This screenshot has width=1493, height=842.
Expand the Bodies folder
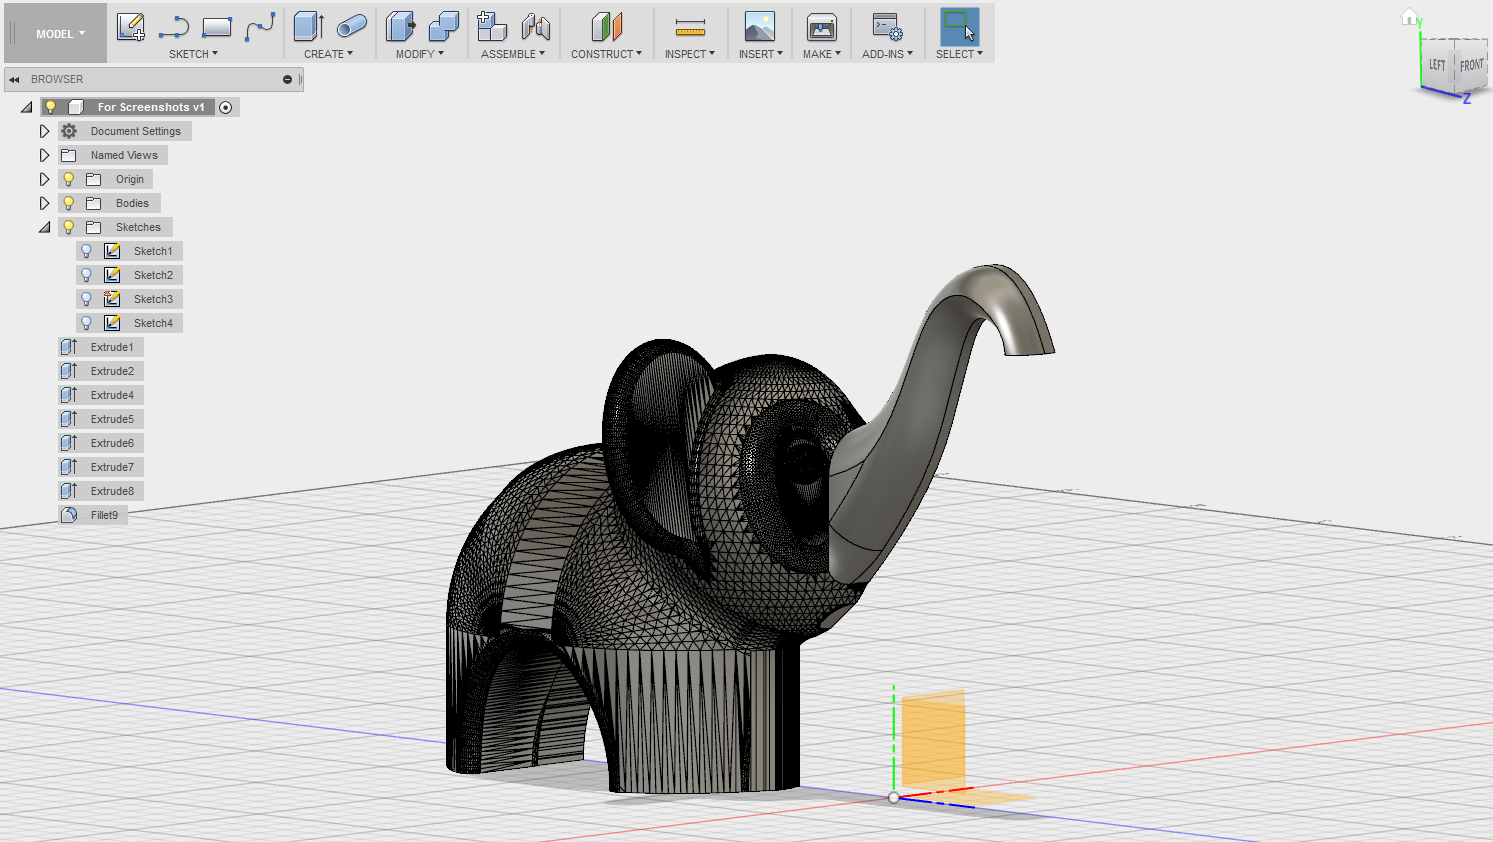pos(44,203)
